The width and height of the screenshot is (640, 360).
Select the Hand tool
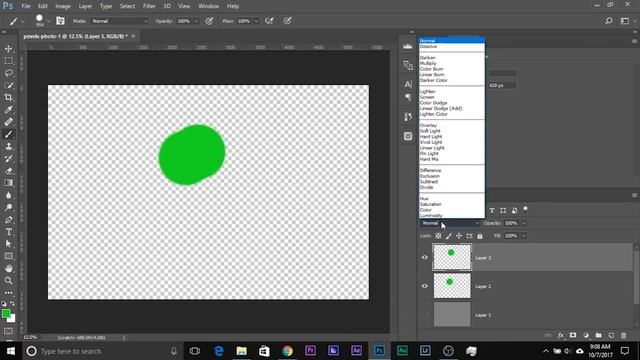pos(8,268)
